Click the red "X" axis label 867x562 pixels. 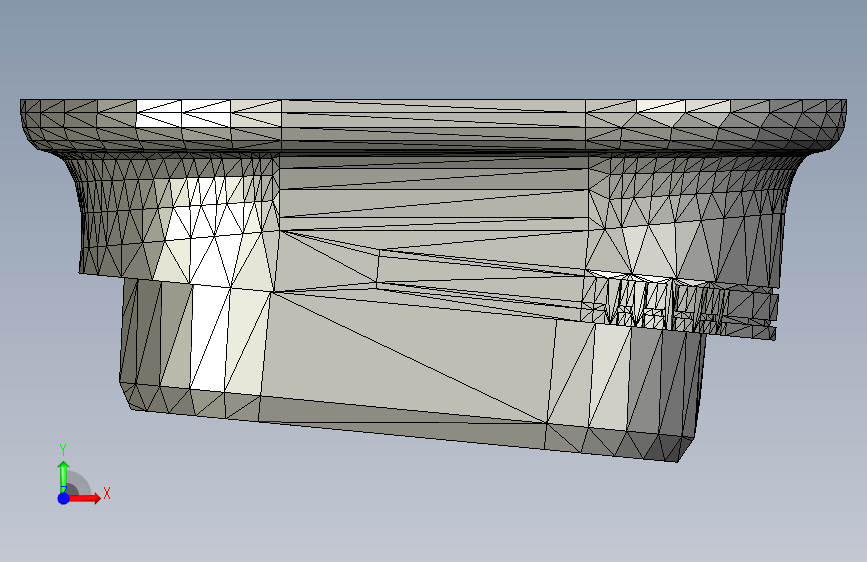coord(107,493)
